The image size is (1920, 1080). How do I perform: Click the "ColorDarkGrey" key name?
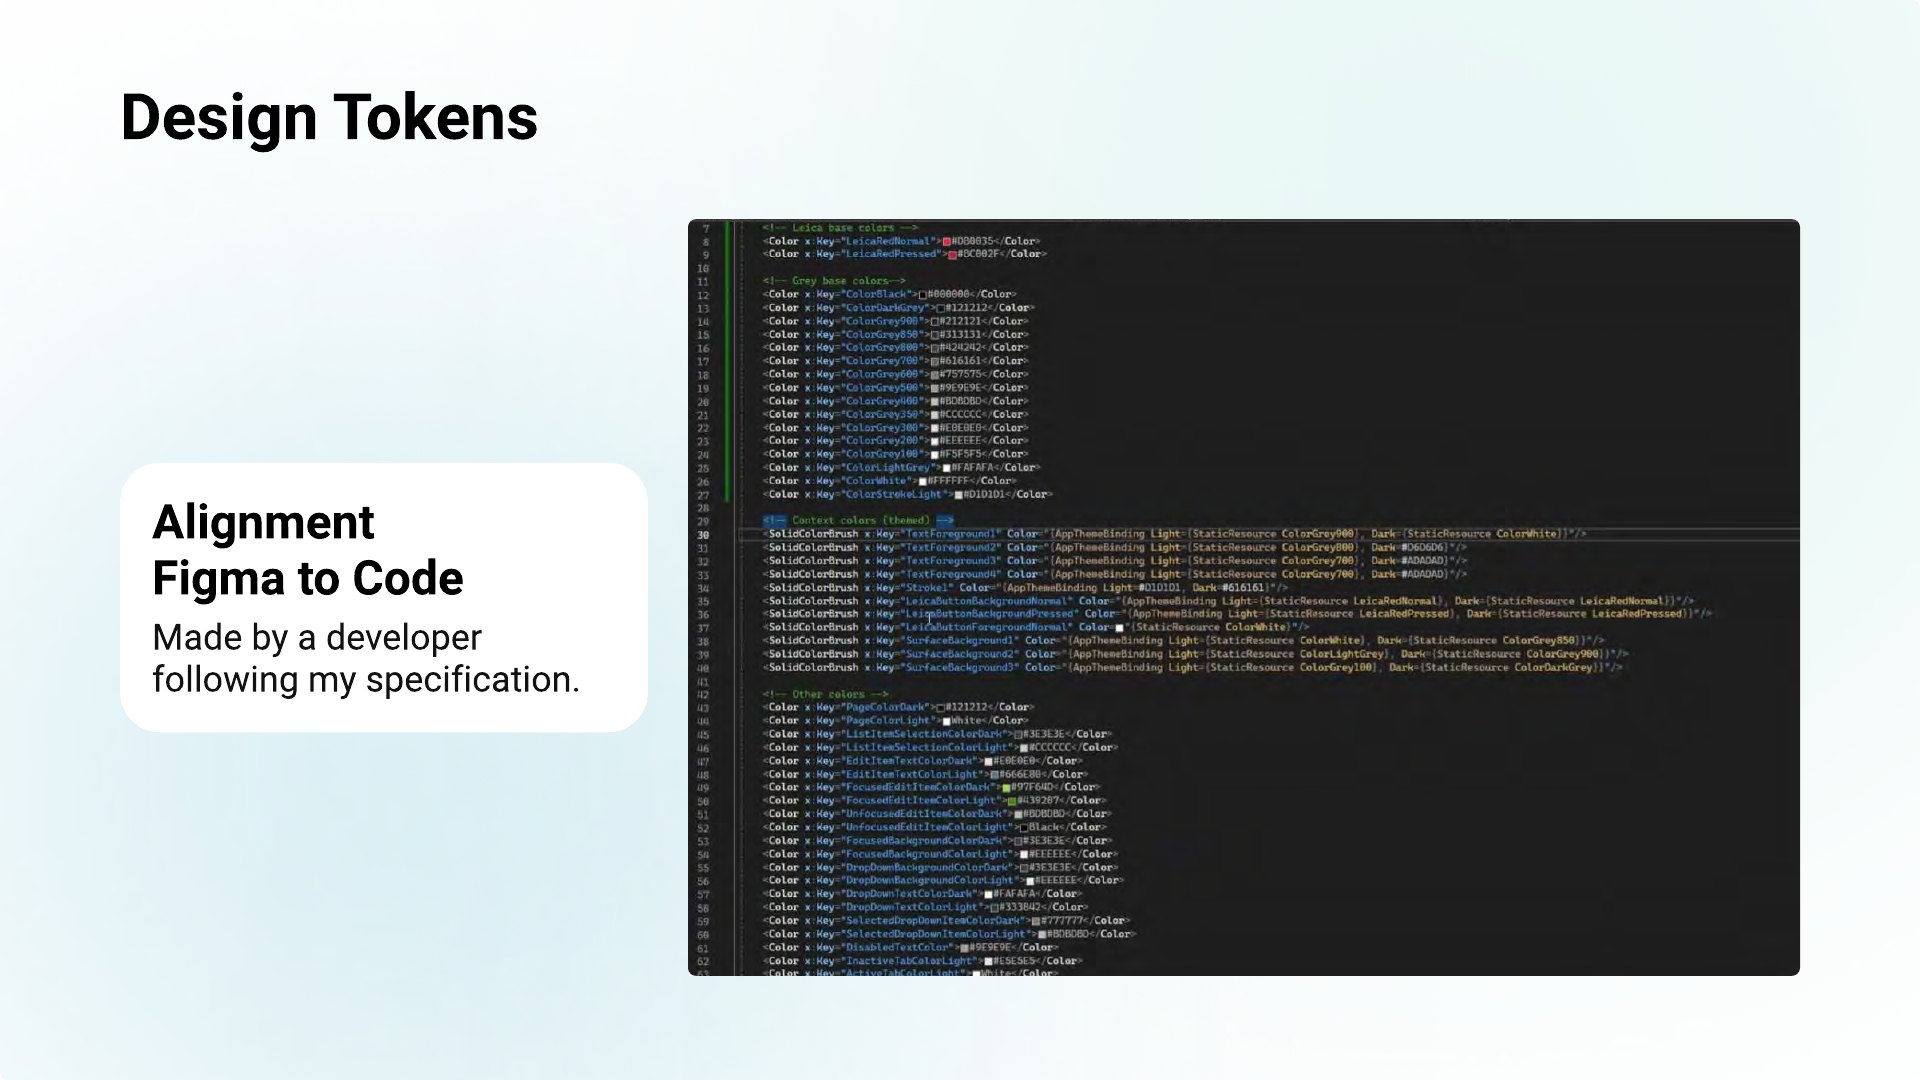pos(884,308)
